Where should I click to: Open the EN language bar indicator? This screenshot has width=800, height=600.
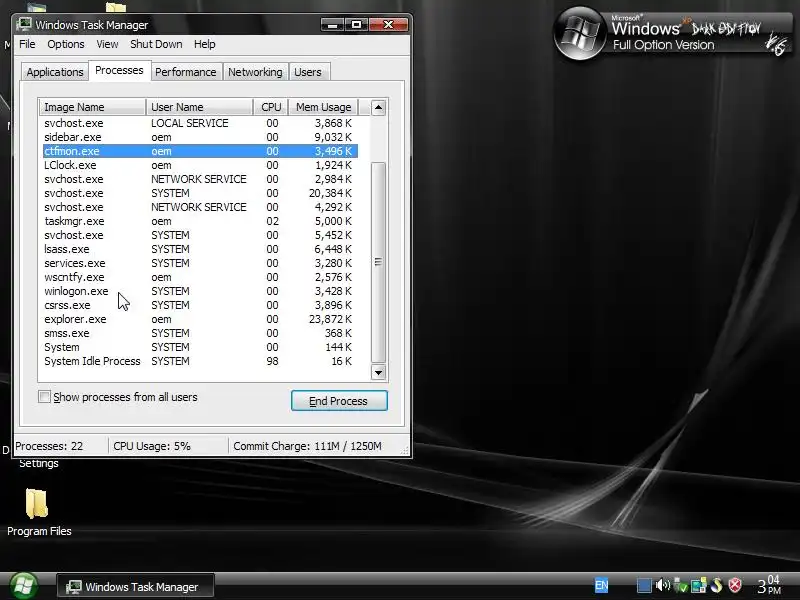602,586
